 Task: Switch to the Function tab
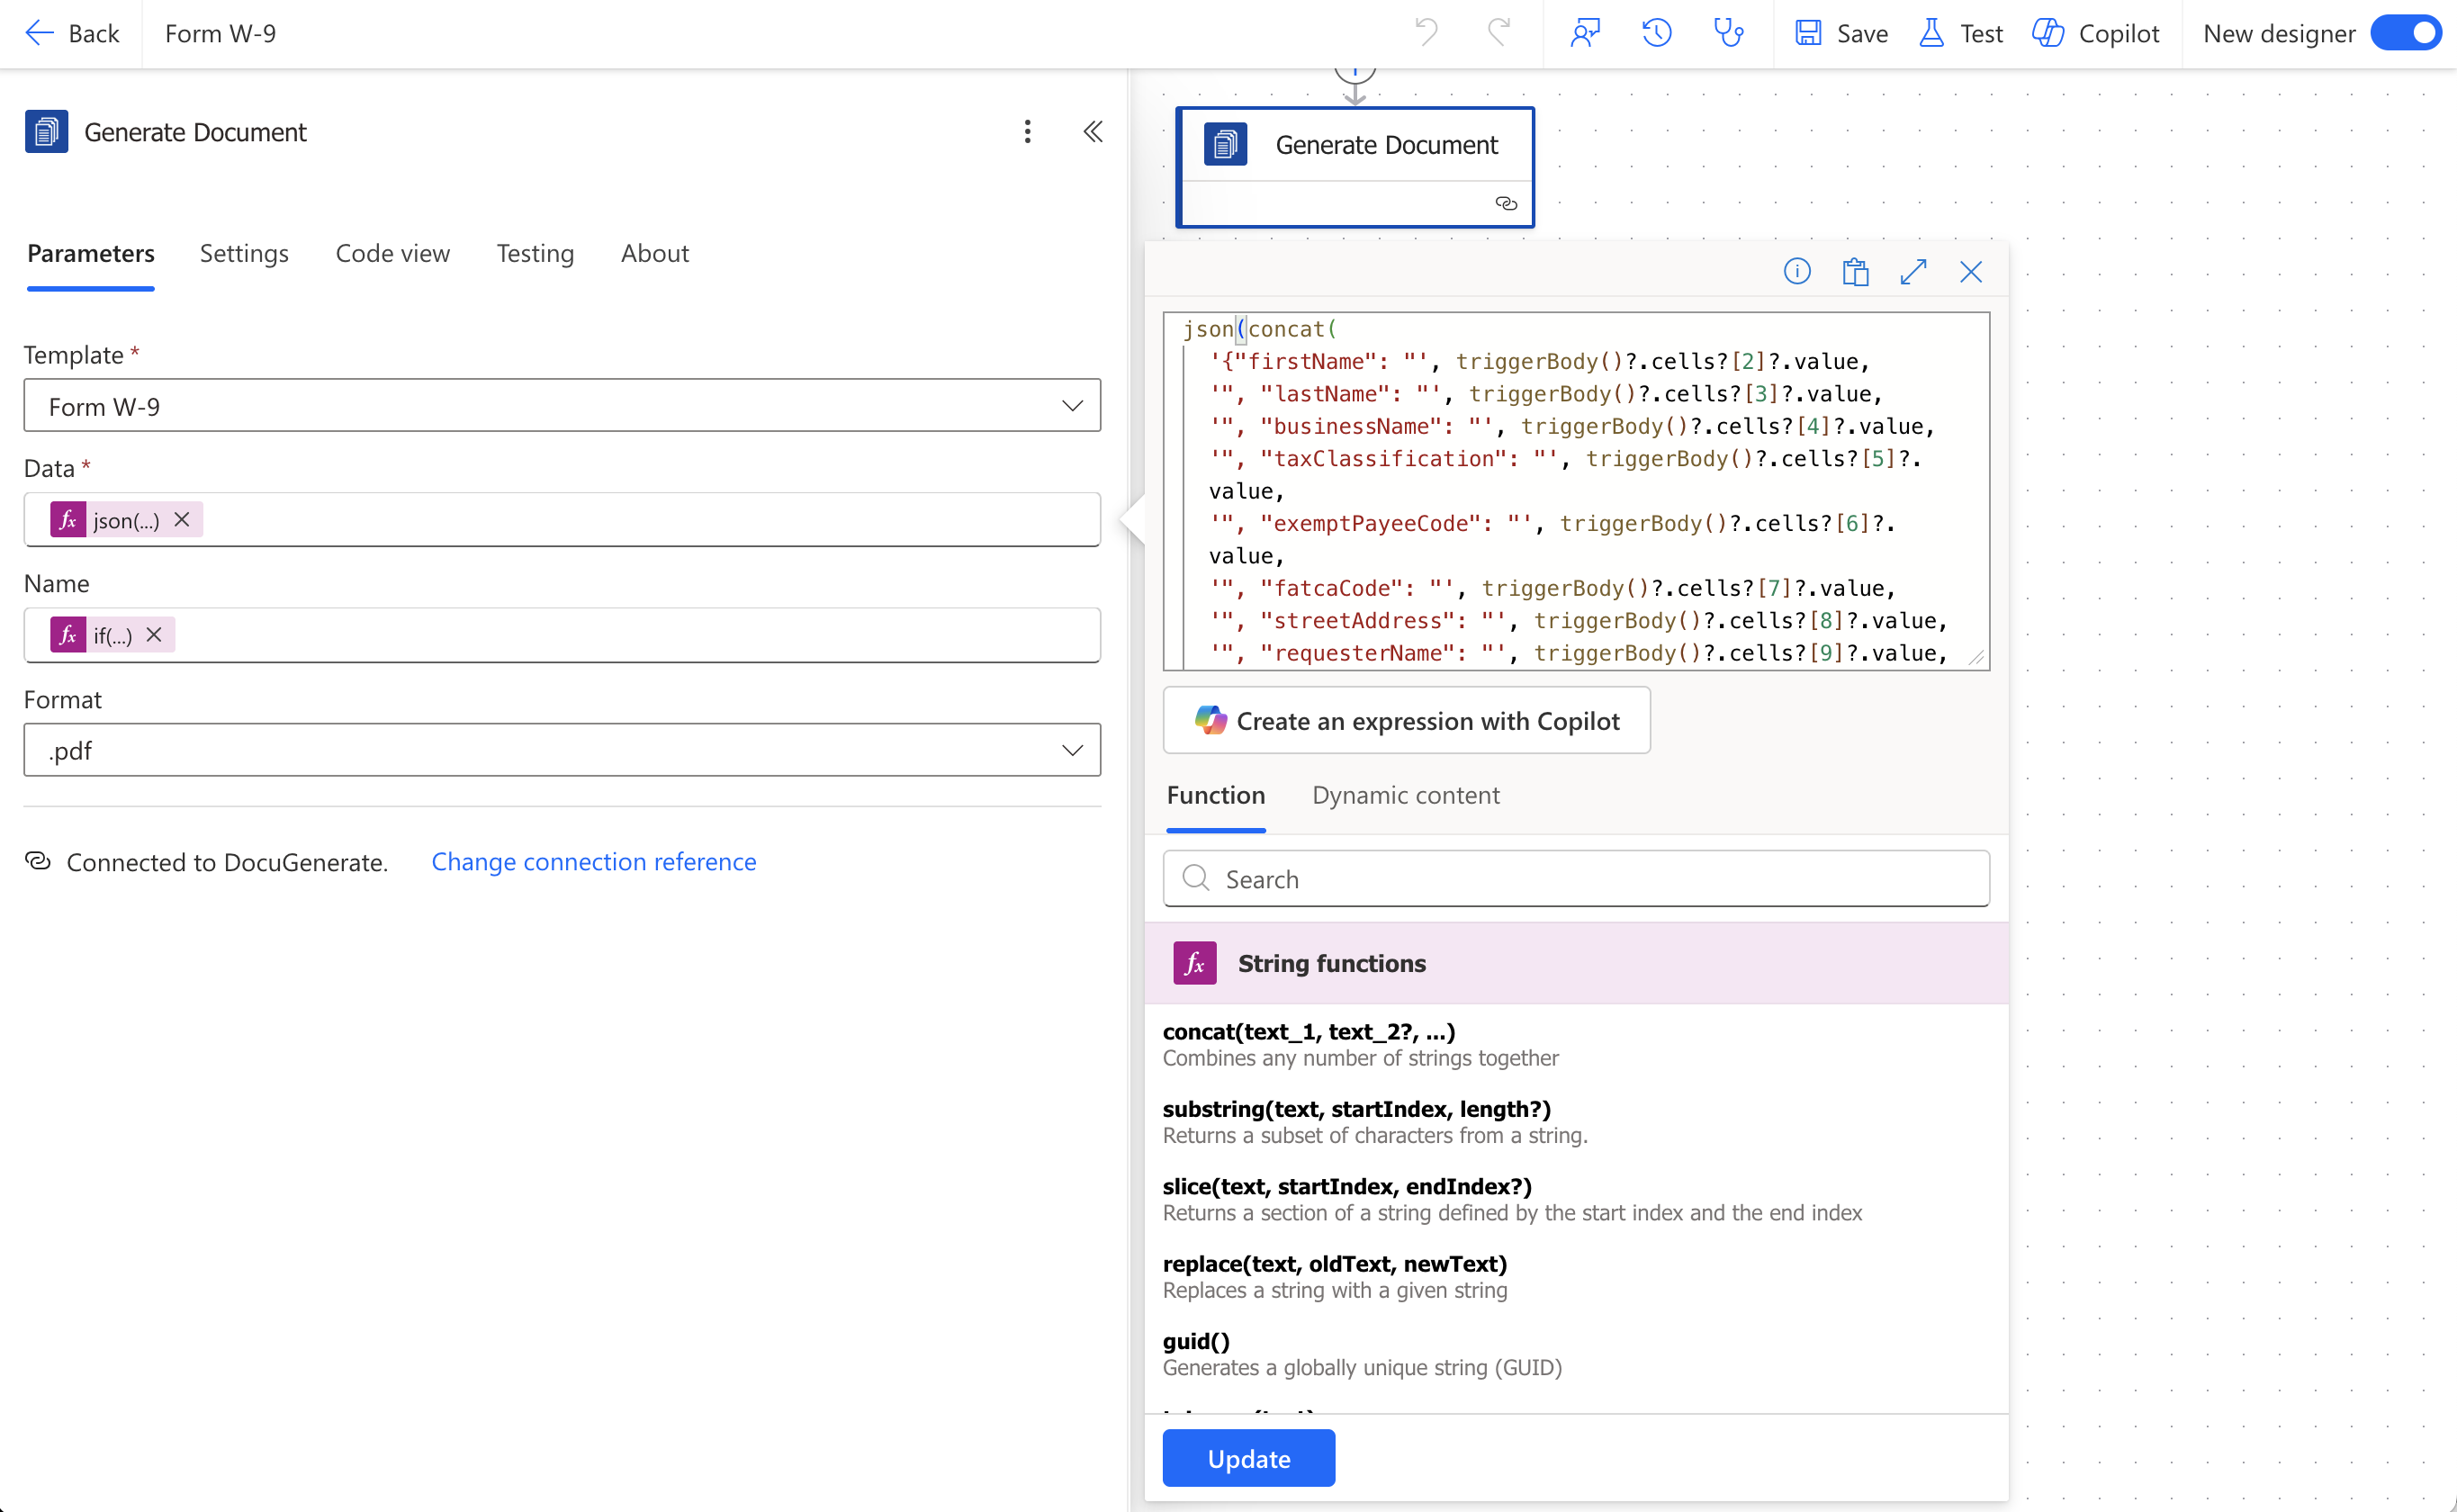tap(1215, 796)
